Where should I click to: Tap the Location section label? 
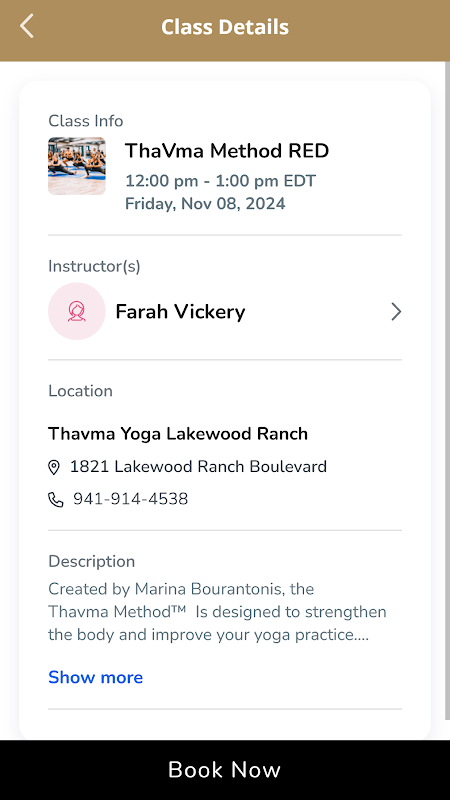pyautogui.click(x=80, y=391)
